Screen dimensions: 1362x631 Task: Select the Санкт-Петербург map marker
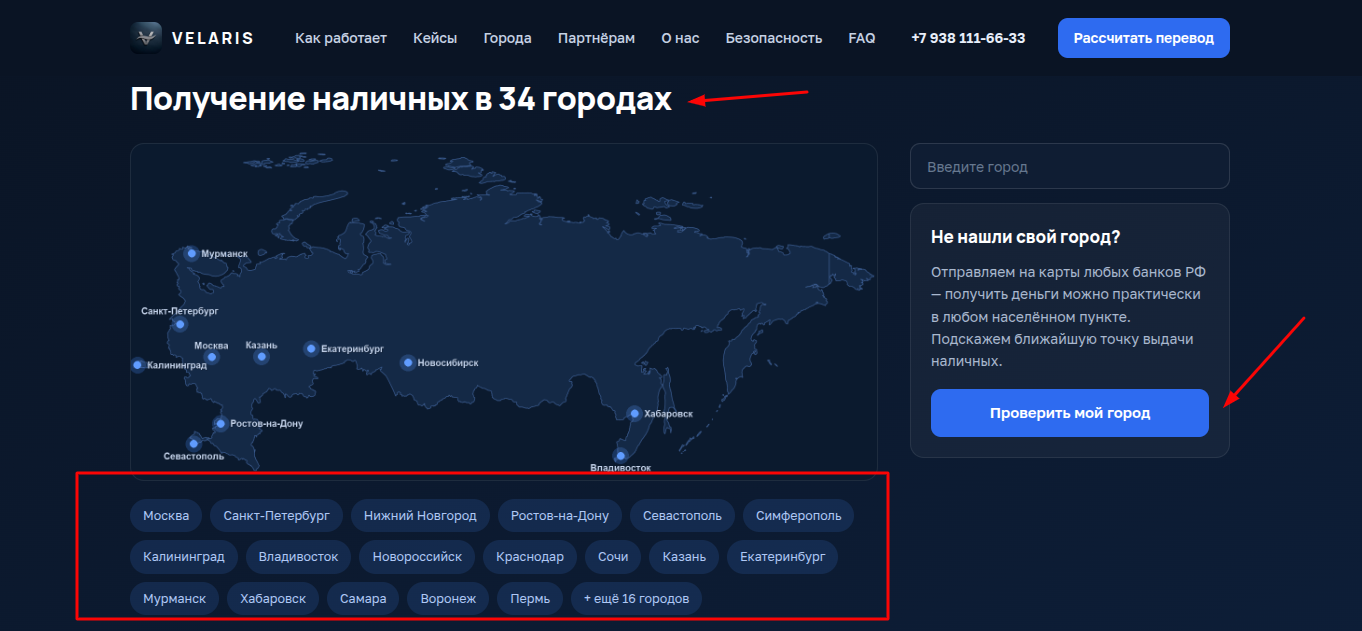pos(180,324)
